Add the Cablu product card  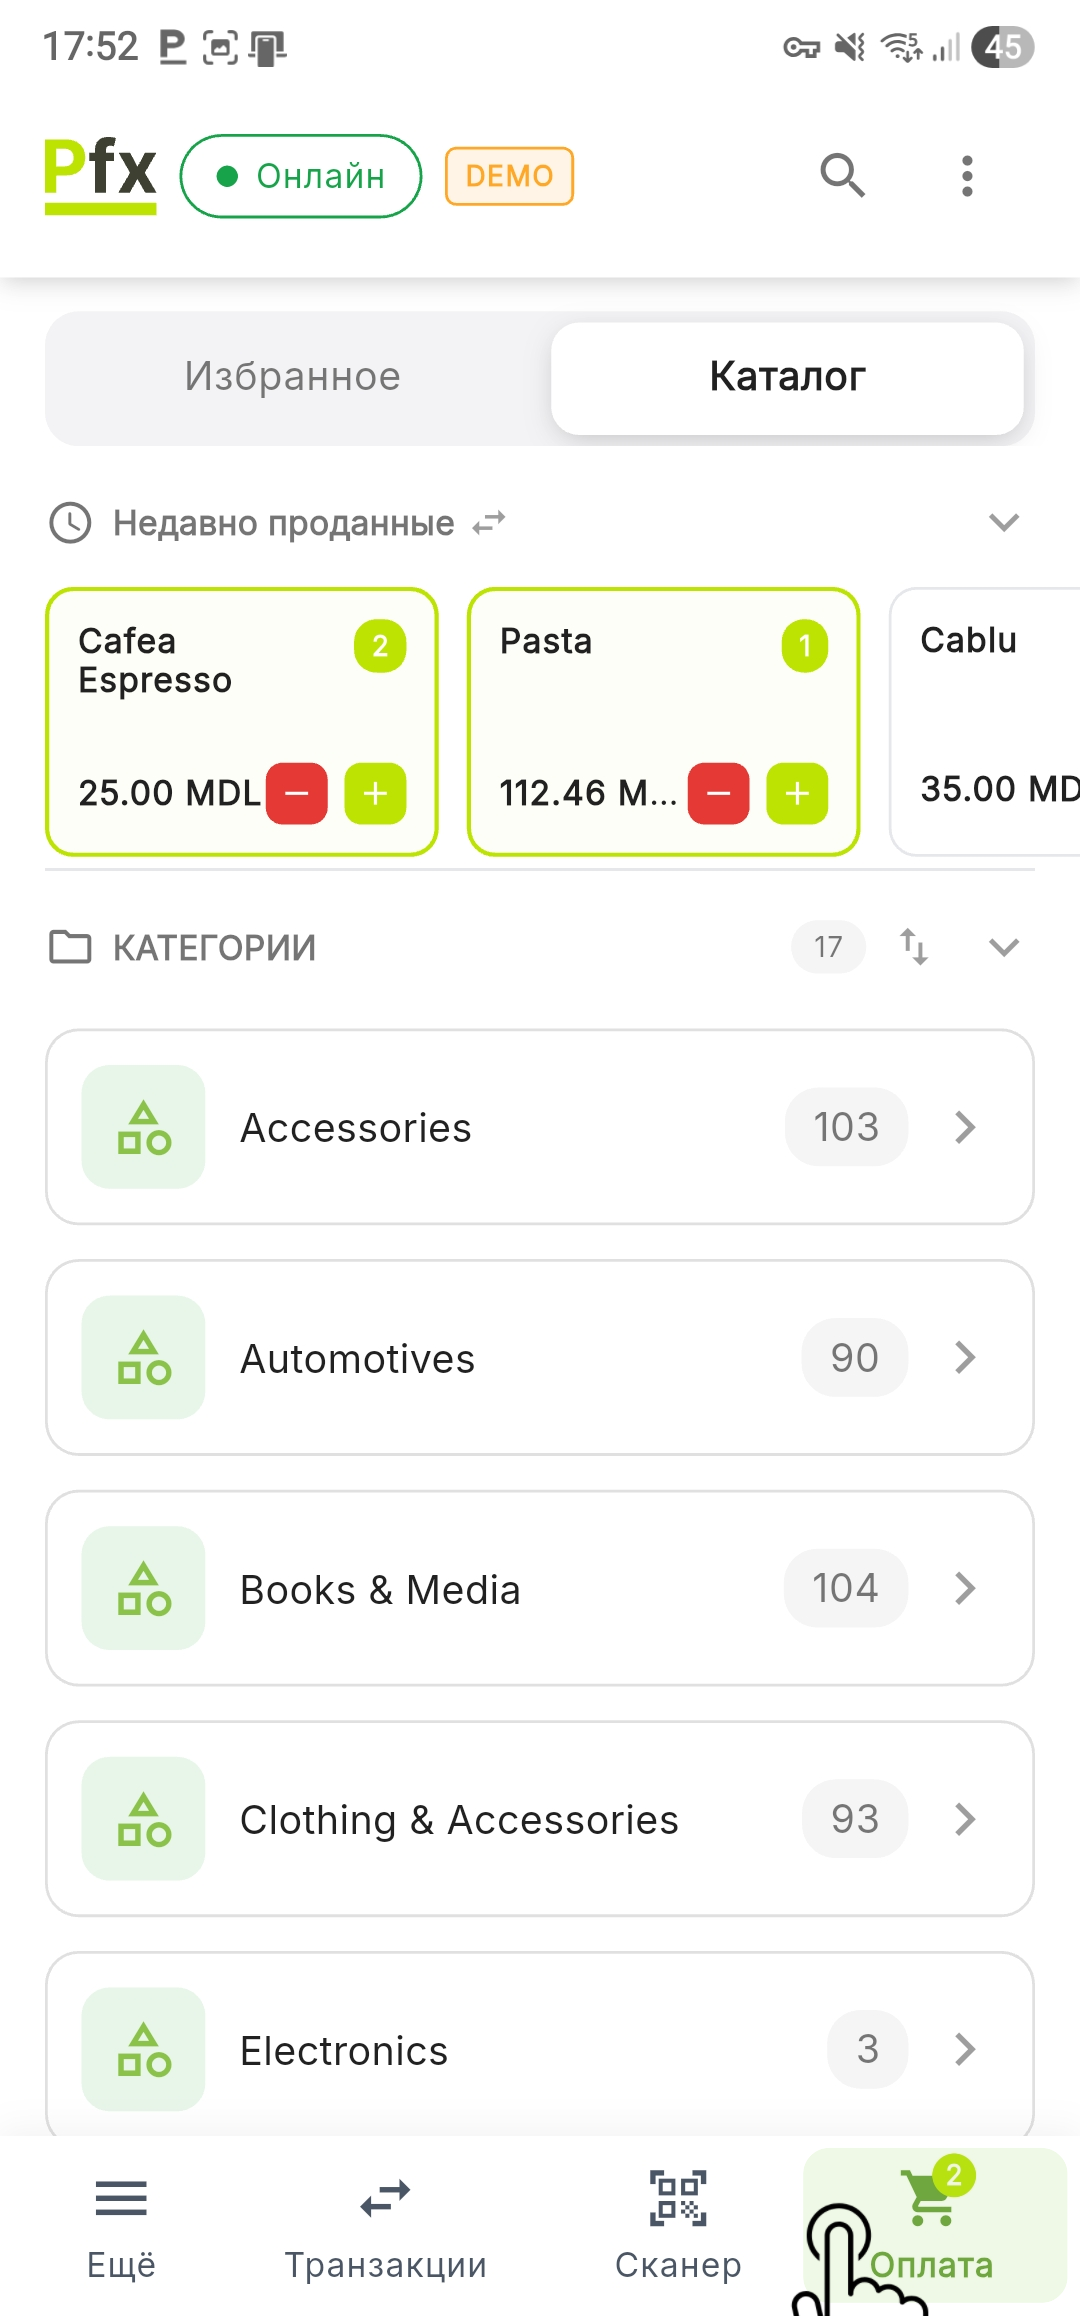pos(985,720)
